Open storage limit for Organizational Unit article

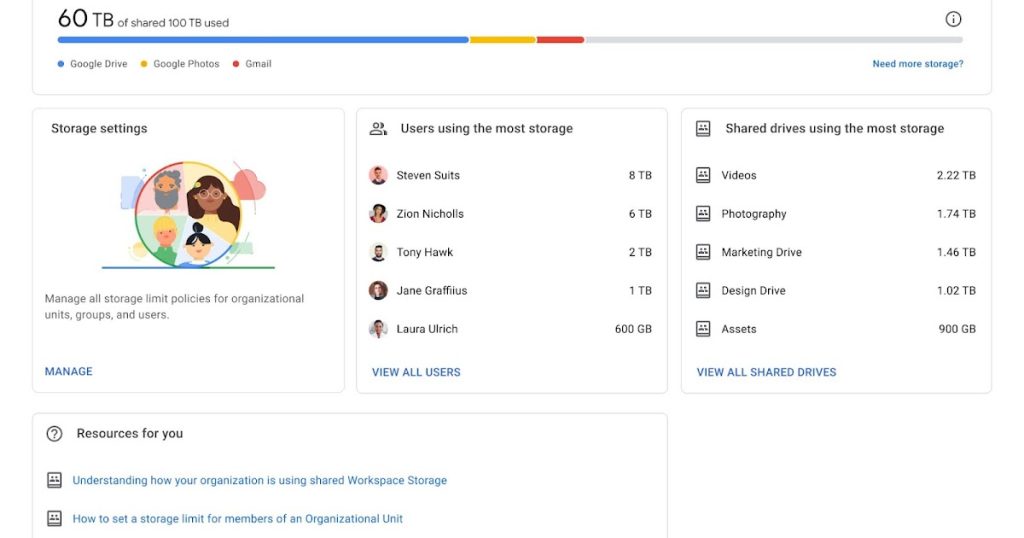(x=238, y=519)
